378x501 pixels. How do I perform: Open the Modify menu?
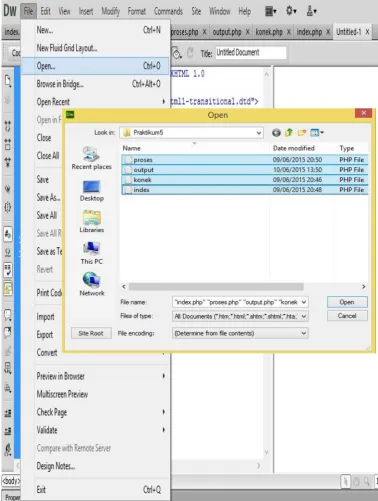coord(110,11)
